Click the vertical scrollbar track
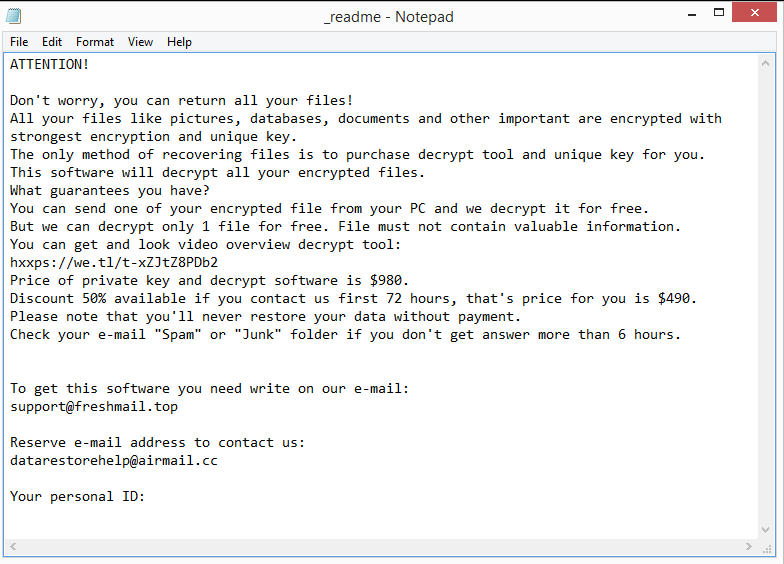Viewport: 784px width, 564px height. (x=770, y=300)
